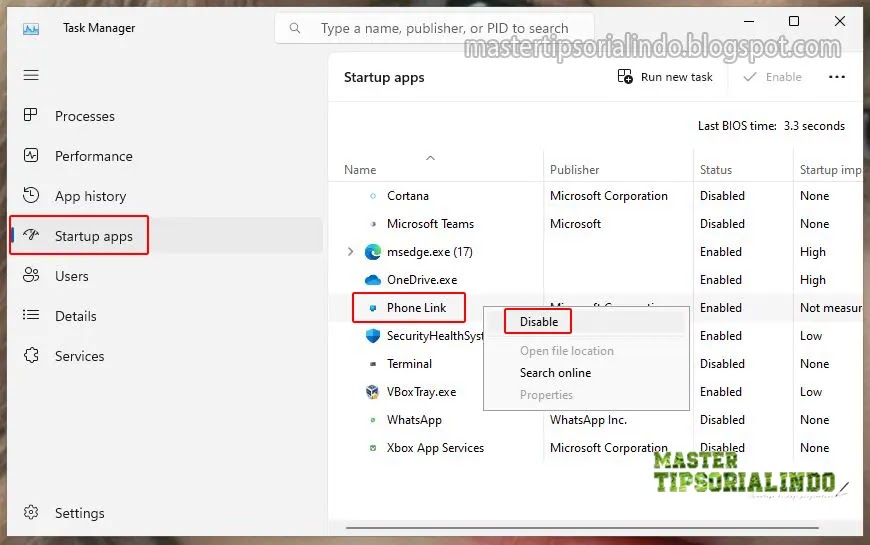Viewport: 870px width, 545px height.
Task: Click the Users people icon
Action: coord(31,275)
